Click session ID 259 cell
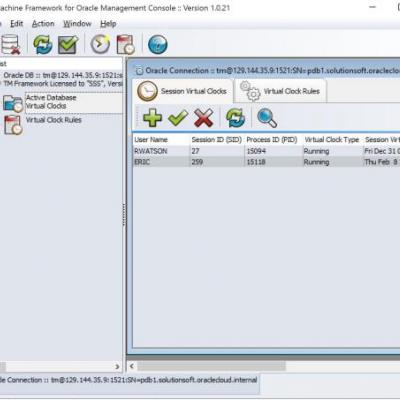The height and width of the screenshot is (400, 400). click(217, 162)
